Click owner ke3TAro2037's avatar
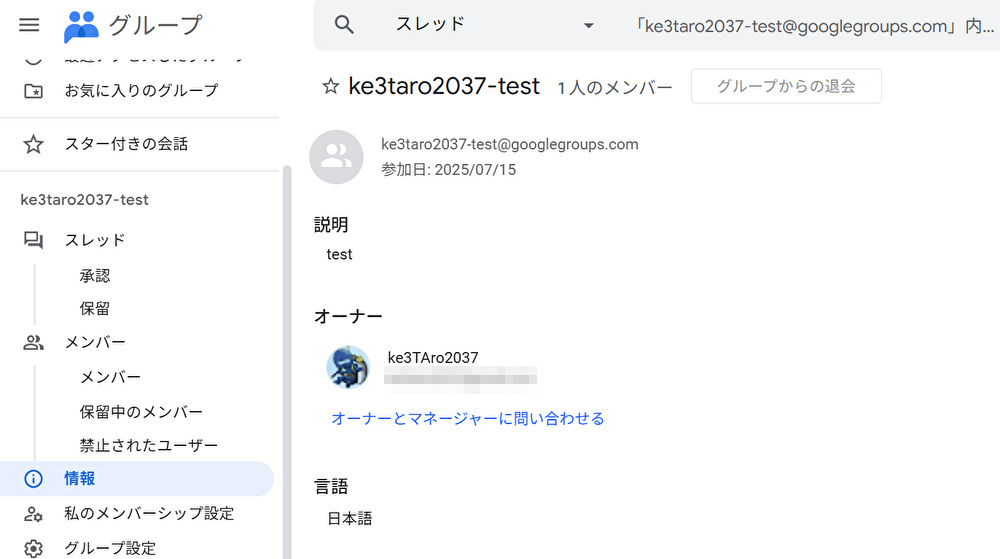1000x559 pixels. pos(348,367)
